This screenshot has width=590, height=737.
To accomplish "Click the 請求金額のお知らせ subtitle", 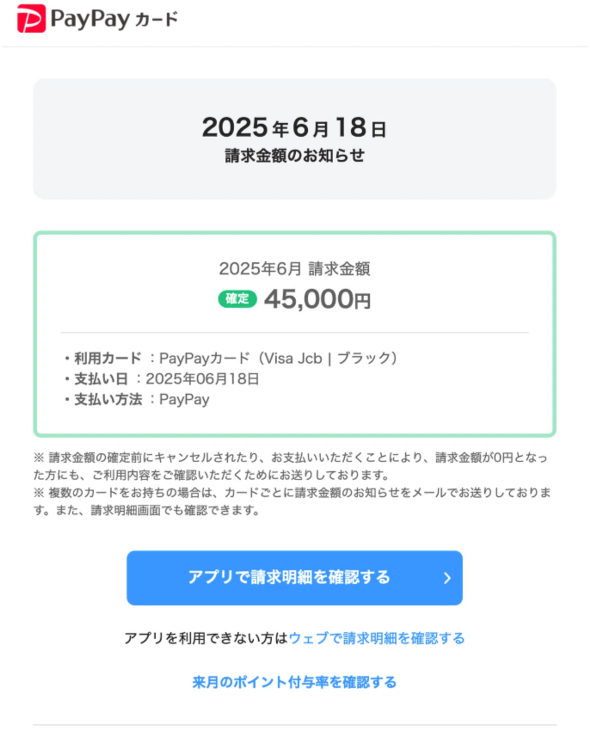I will 295,156.
